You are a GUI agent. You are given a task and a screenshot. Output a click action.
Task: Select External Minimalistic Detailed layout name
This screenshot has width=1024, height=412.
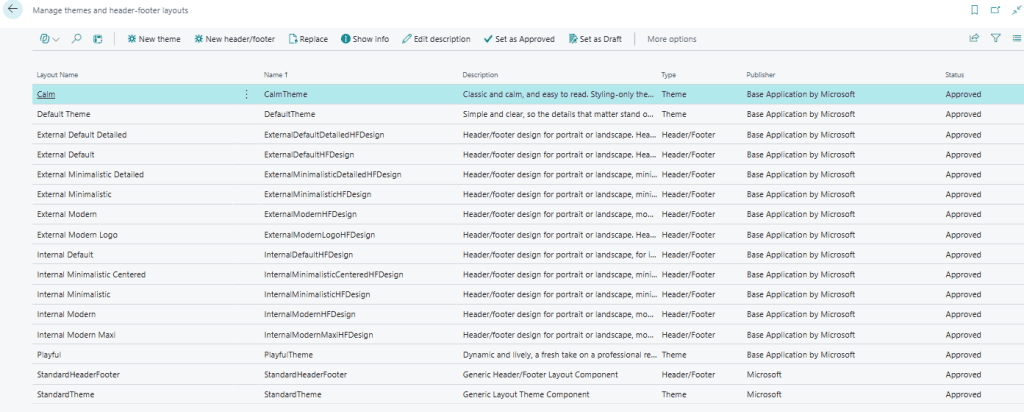click(x=90, y=174)
